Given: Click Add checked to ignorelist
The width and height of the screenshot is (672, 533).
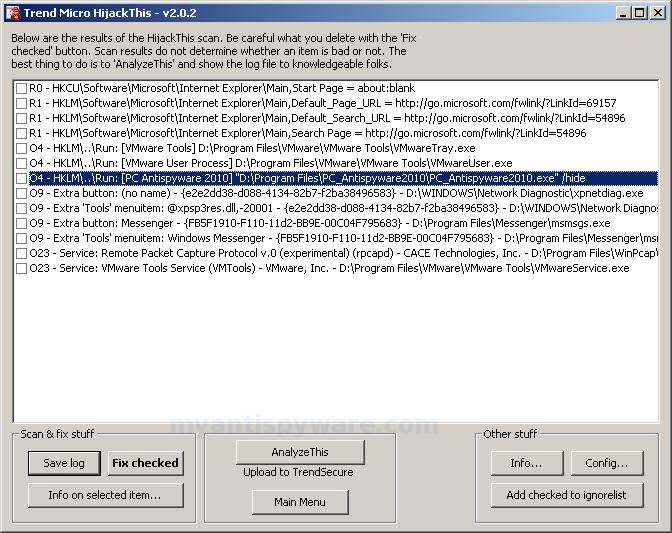Looking at the screenshot, I should pyautogui.click(x=567, y=495).
